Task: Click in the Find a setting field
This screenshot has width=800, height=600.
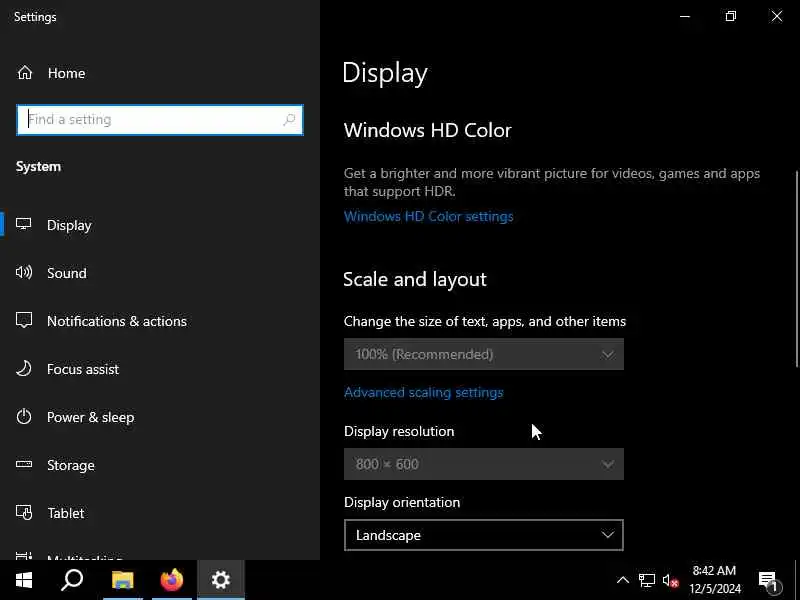Action: pos(160,120)
